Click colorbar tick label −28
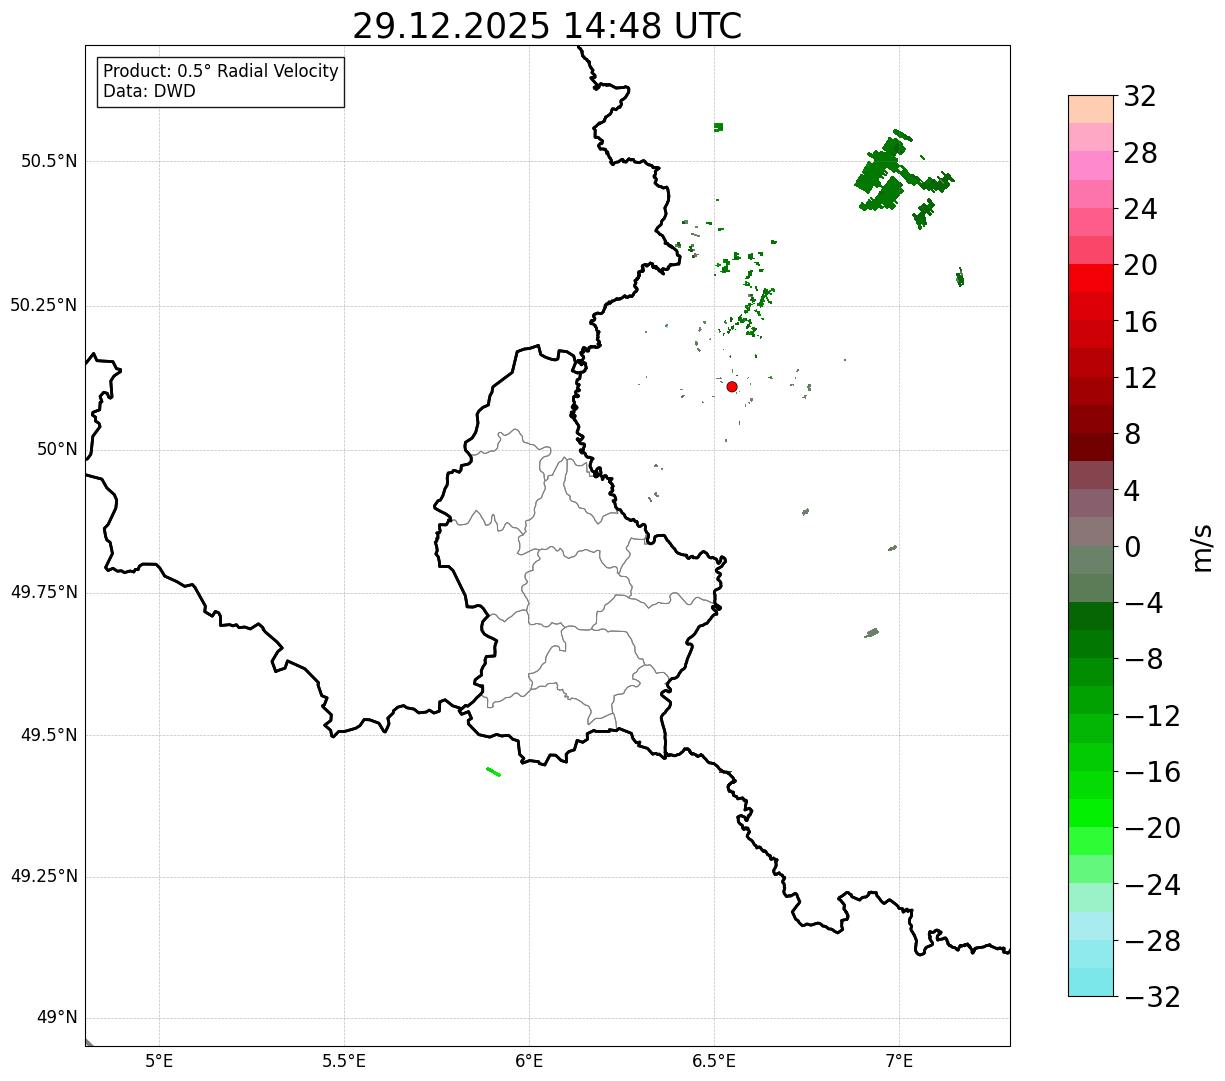This screenshot has height=1081, width=1225. coord(1152,941)
